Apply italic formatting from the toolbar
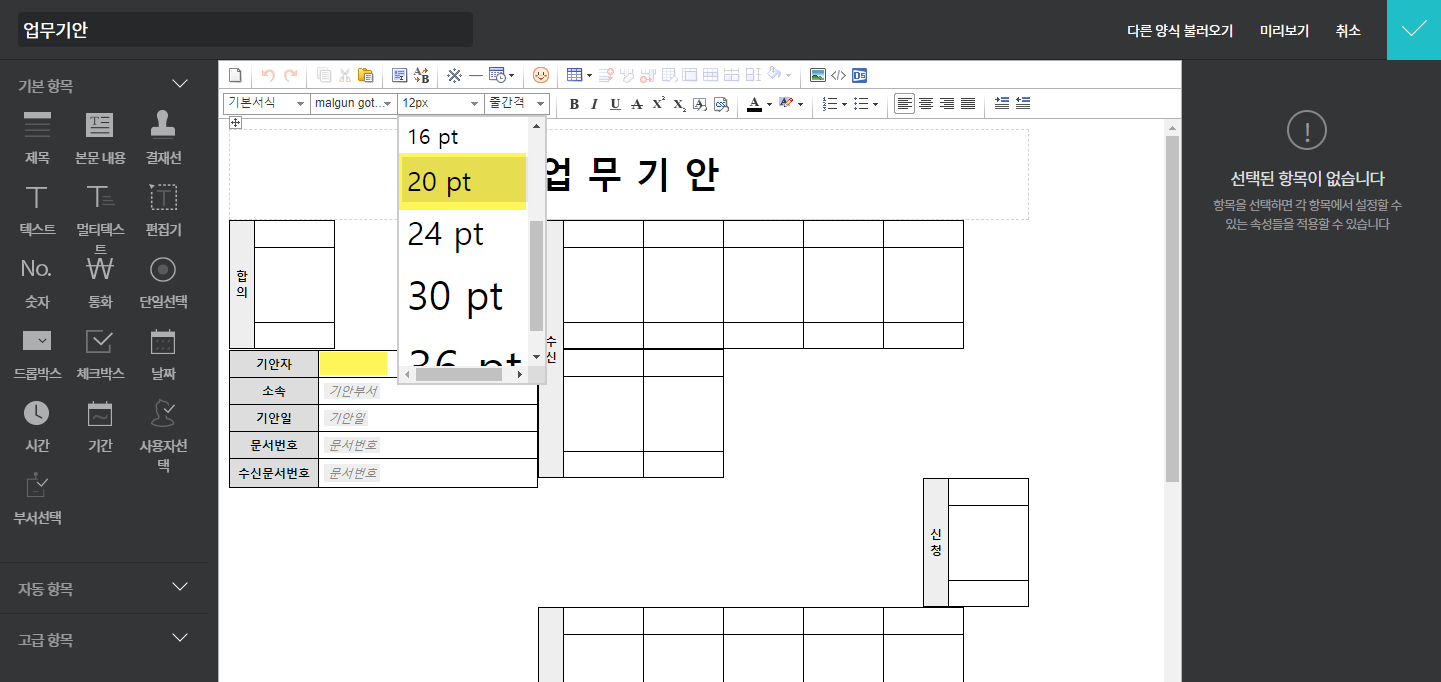Viewport: 1441px width, 682px height. pyautogui.click(x=594, y=104)
